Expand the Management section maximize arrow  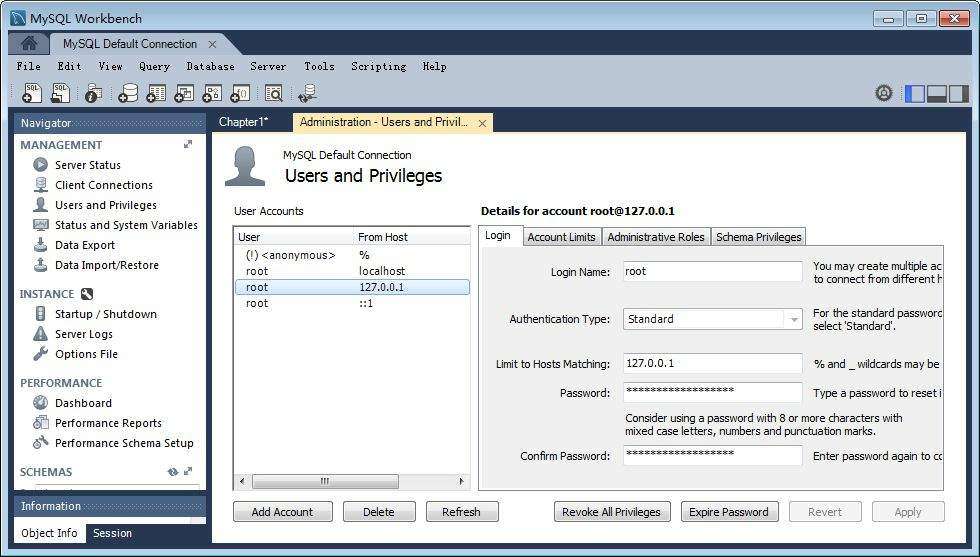point(188,144)
